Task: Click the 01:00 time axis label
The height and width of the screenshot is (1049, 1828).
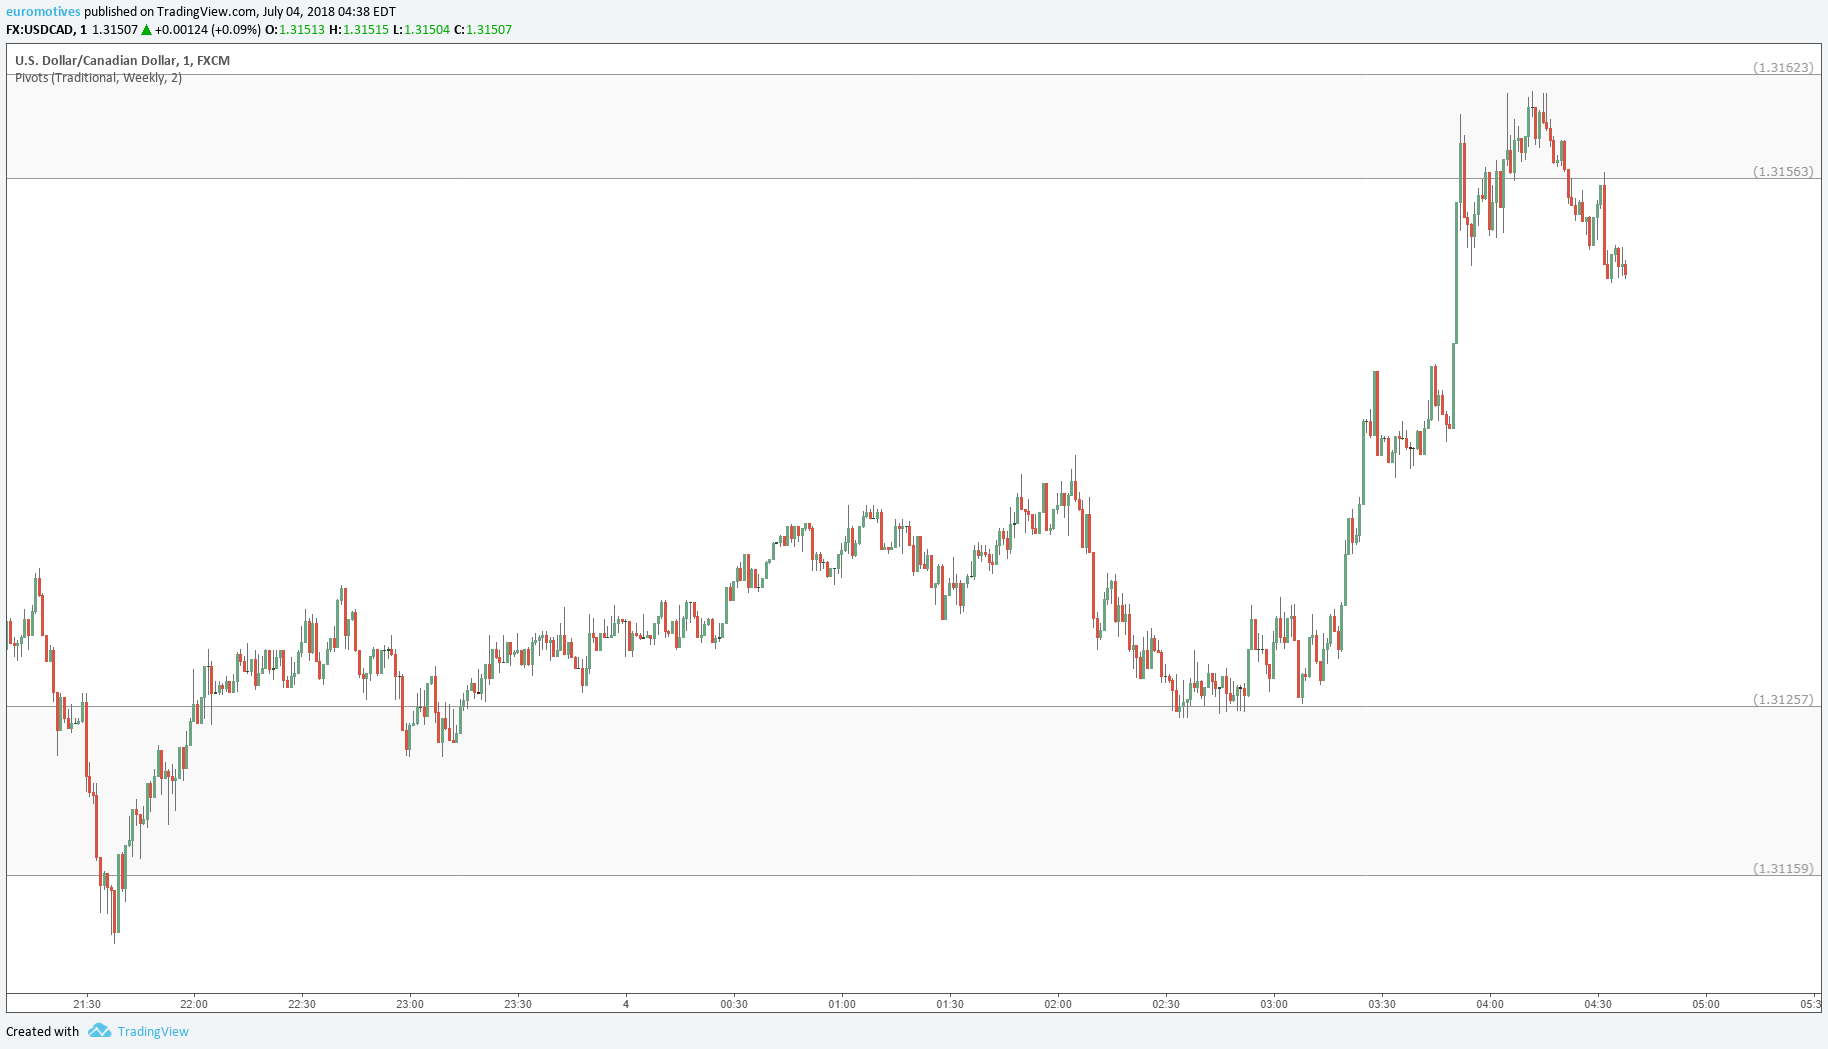Action: point(842,1004)
